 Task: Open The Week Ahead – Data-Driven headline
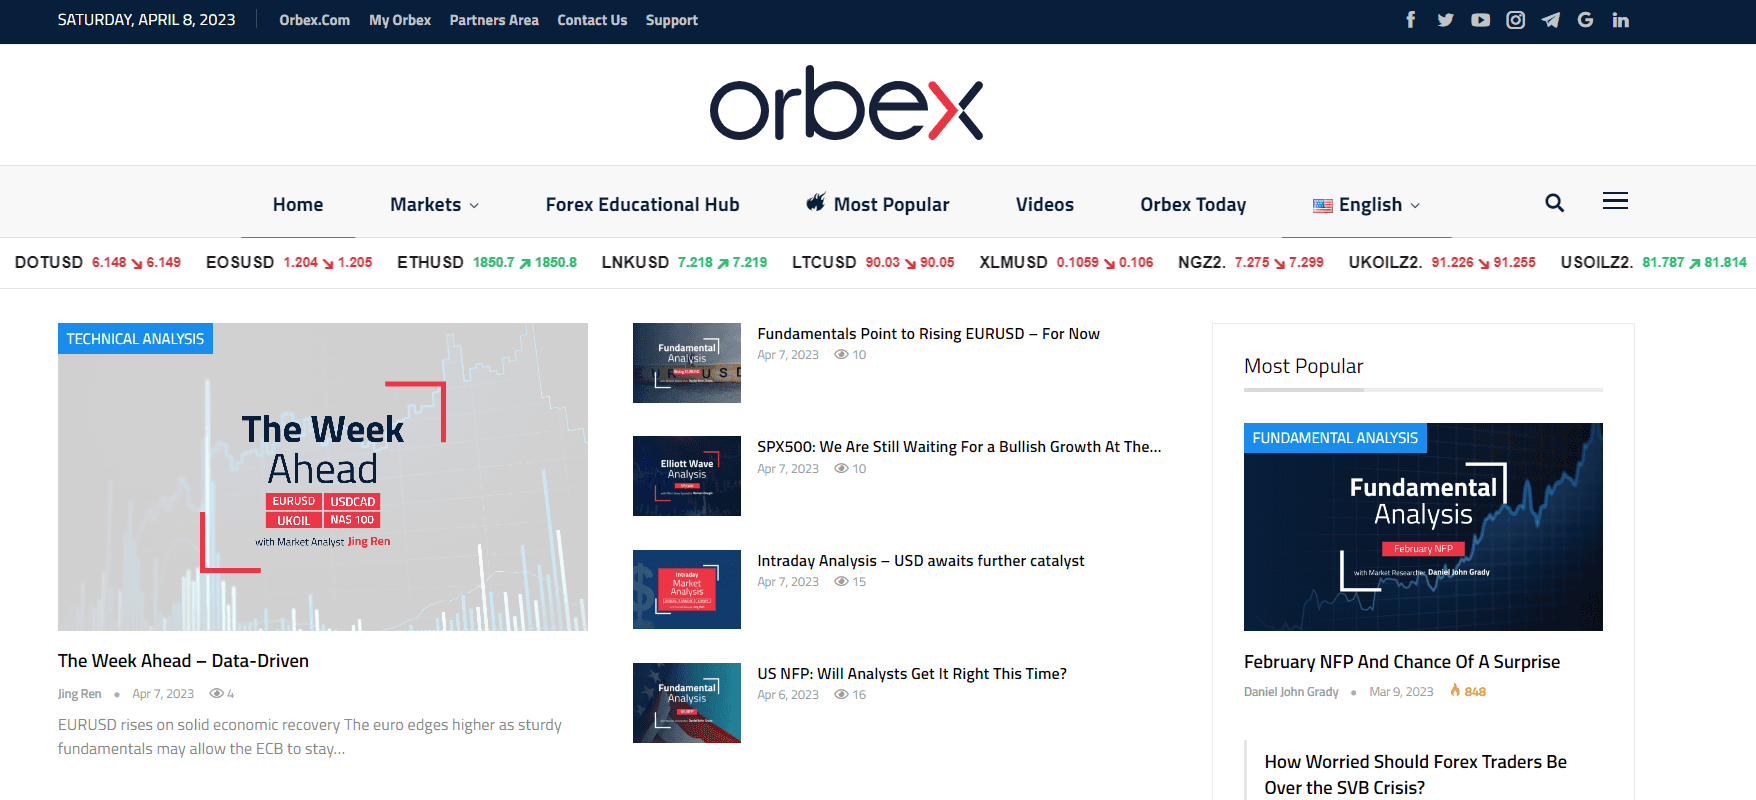pos(183,661)
